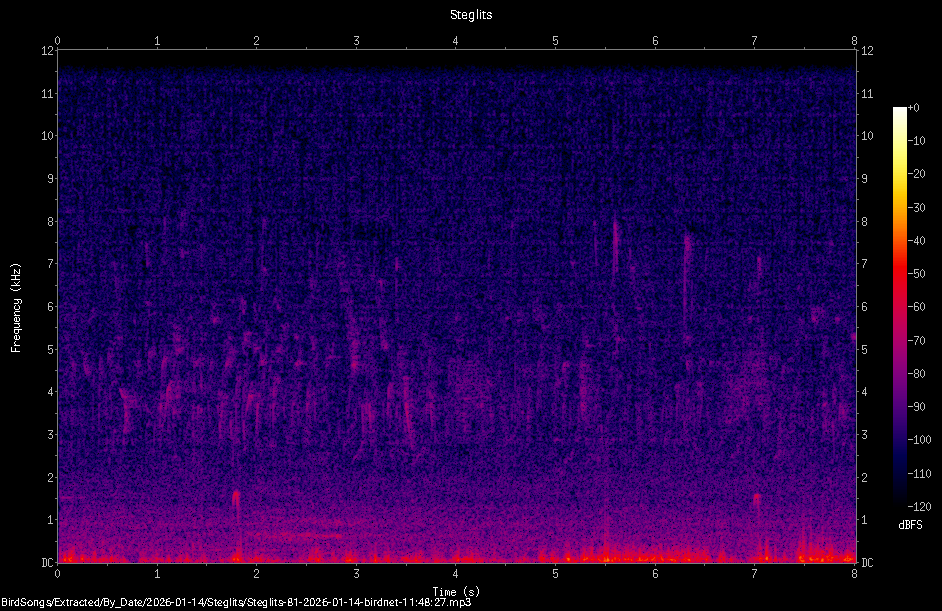The height and width of the screenshot is (611, 942).
Task: Click the 8 kHz label on right axis
Action: tap(865, 221)
